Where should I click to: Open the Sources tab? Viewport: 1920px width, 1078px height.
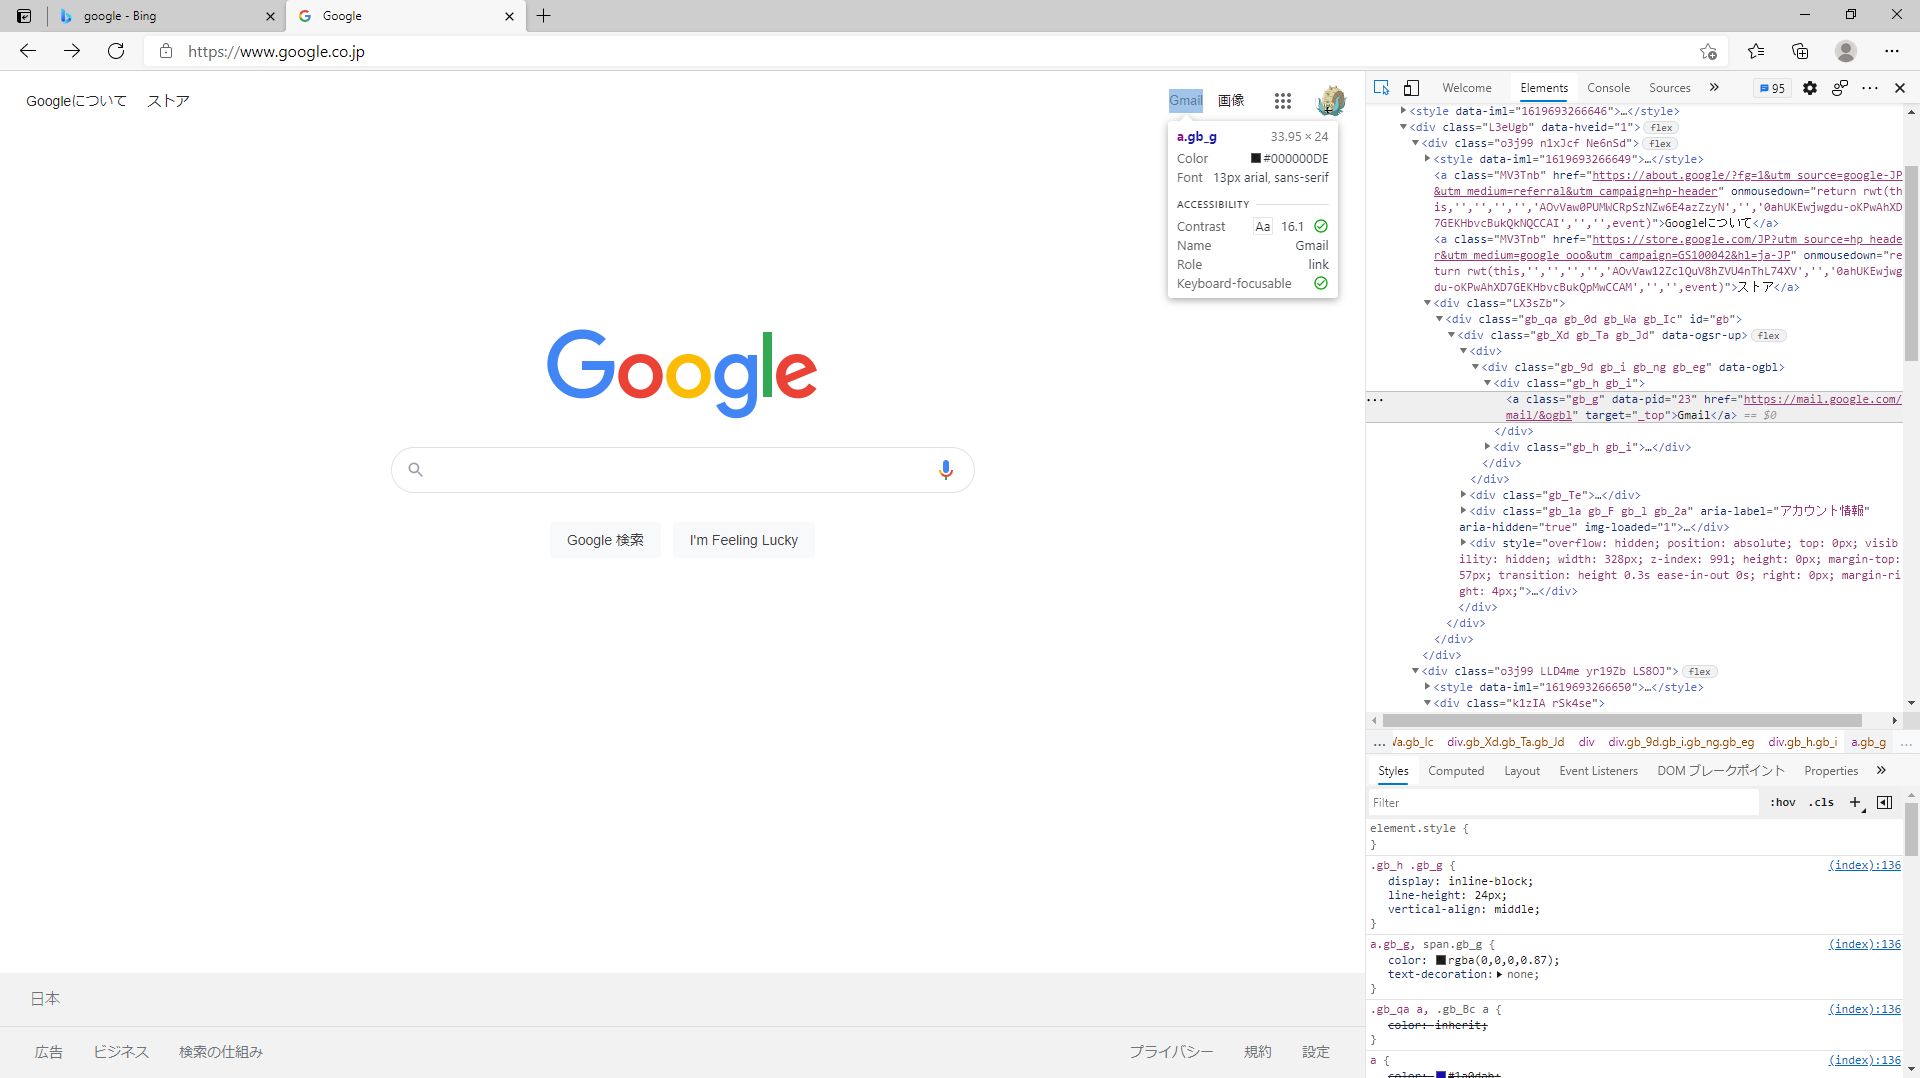1669,88
